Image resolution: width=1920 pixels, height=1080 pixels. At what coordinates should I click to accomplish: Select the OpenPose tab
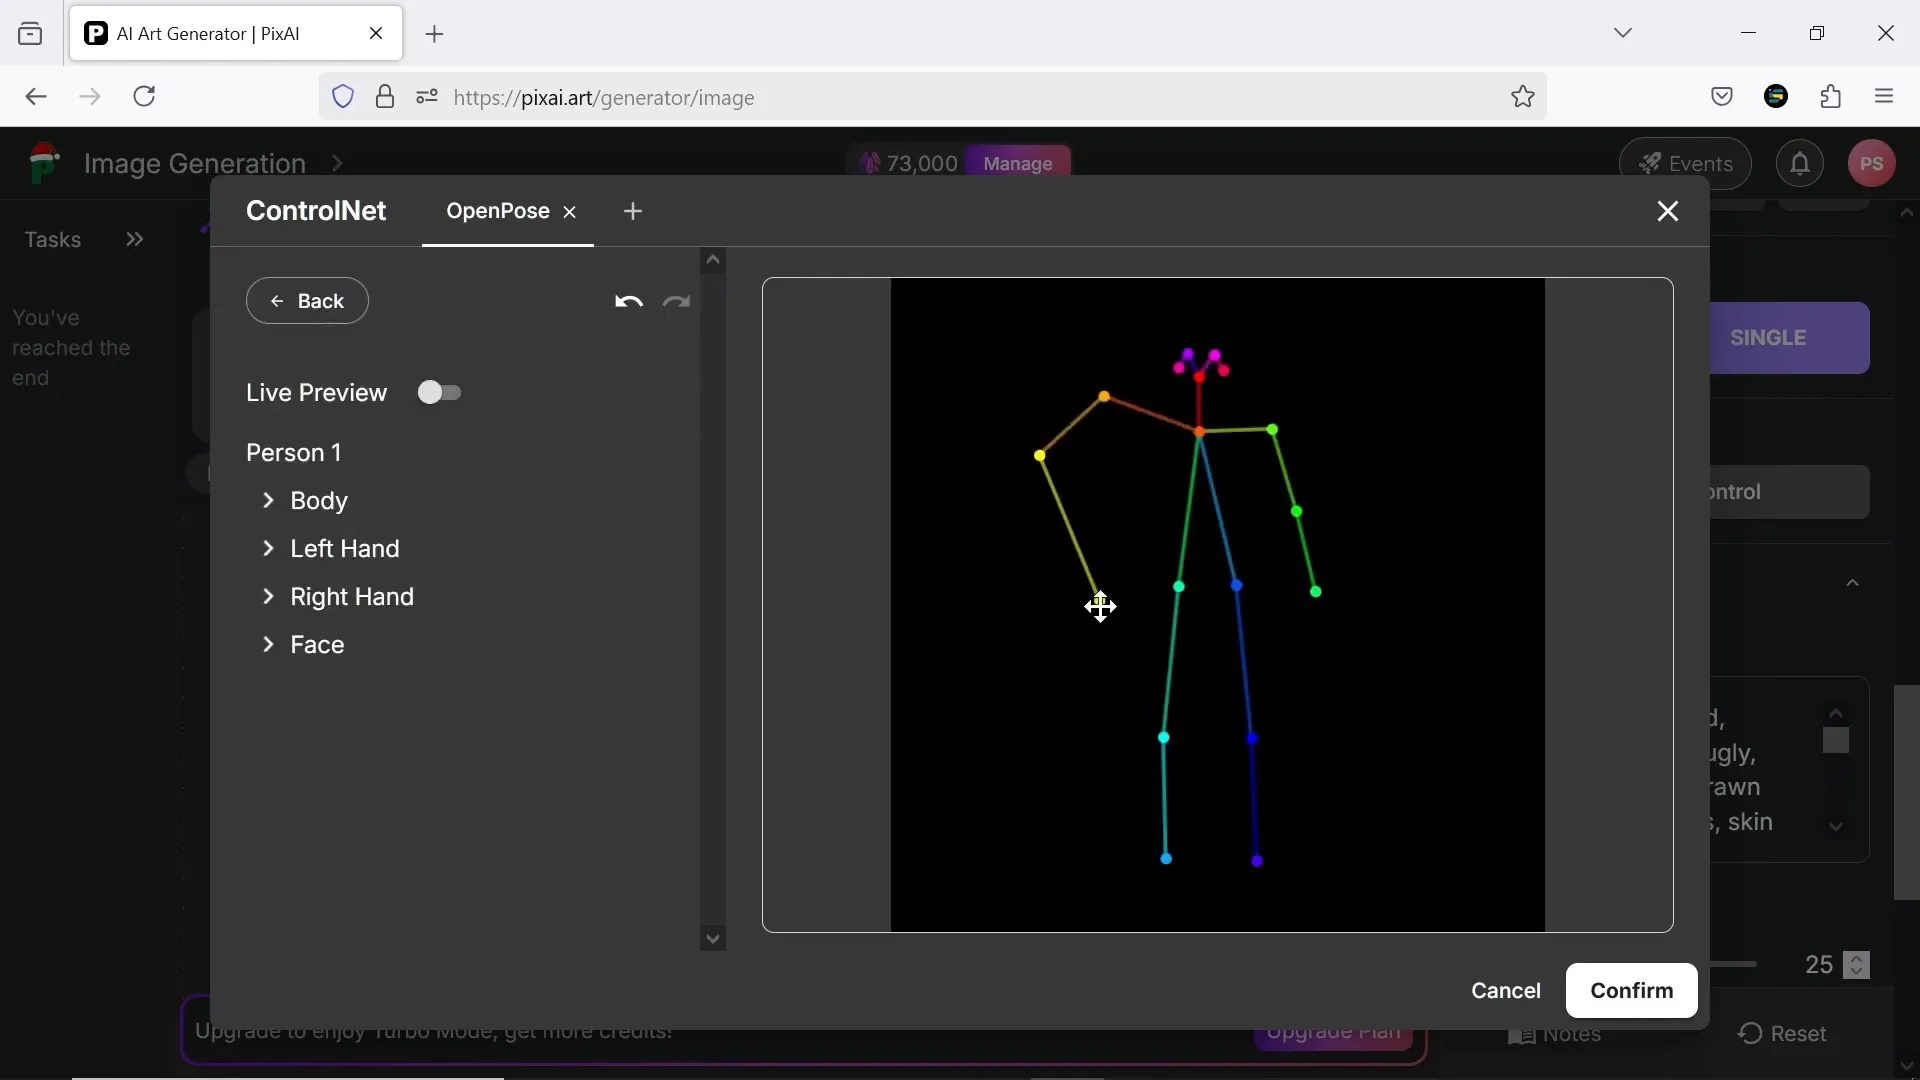coord(497,211)
